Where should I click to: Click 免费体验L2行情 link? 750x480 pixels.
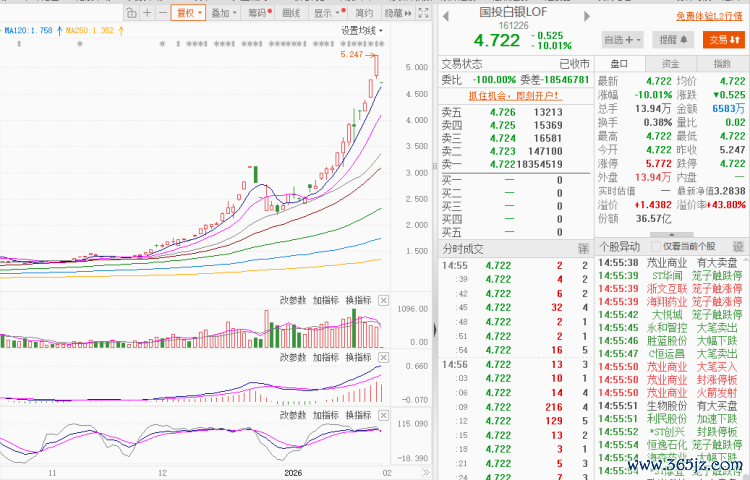[x=709, y=16]
